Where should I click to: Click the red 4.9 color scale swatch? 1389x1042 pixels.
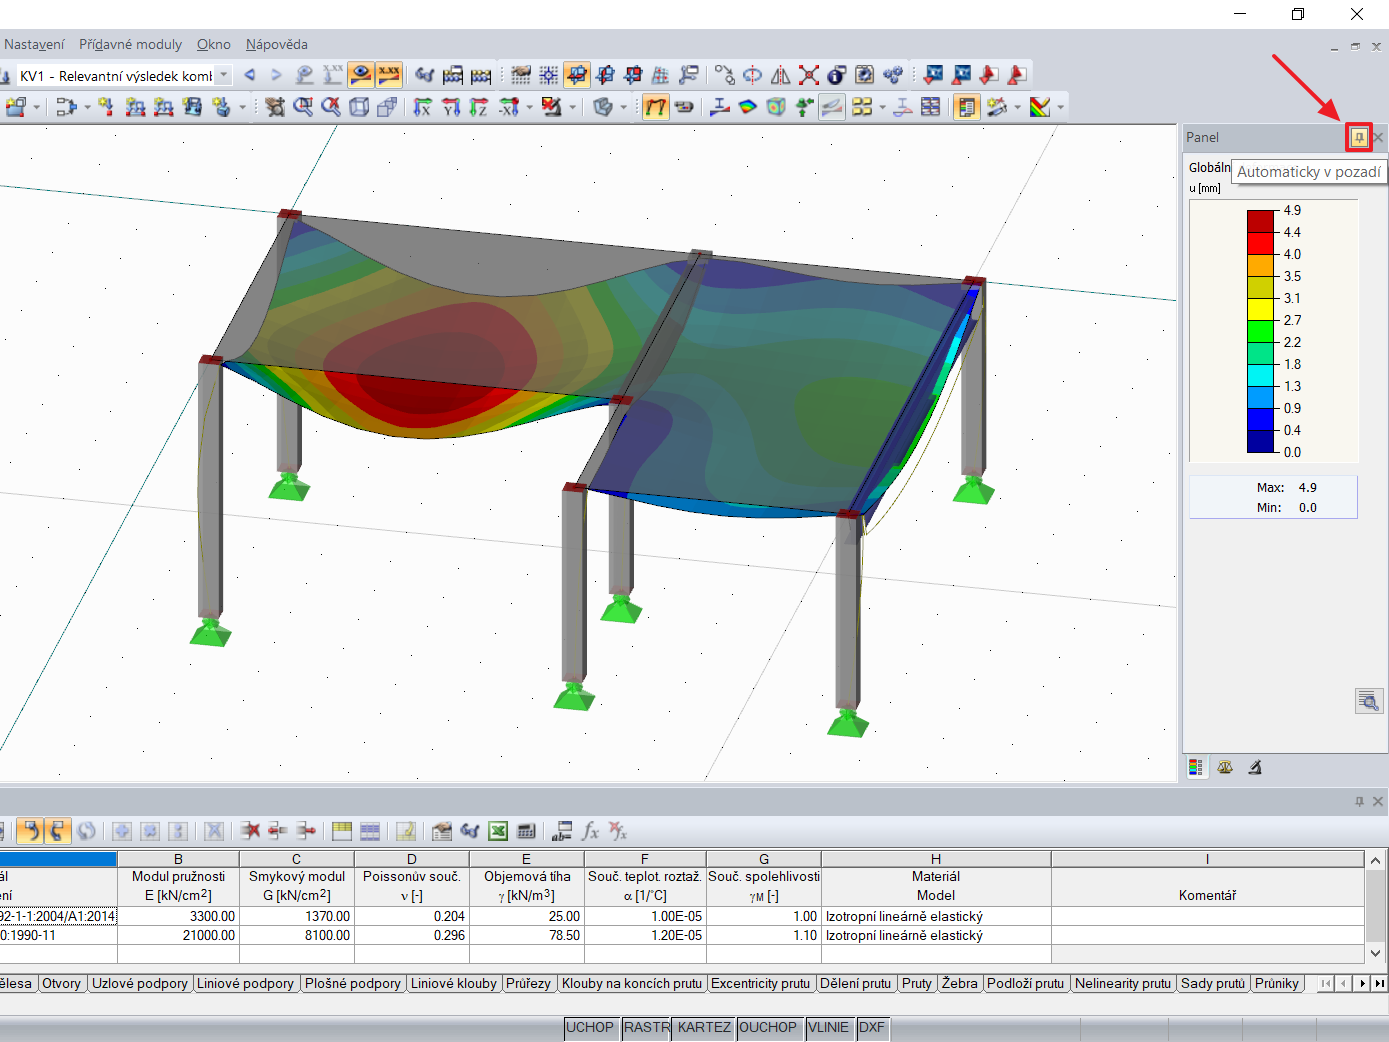click(1260, 221)
